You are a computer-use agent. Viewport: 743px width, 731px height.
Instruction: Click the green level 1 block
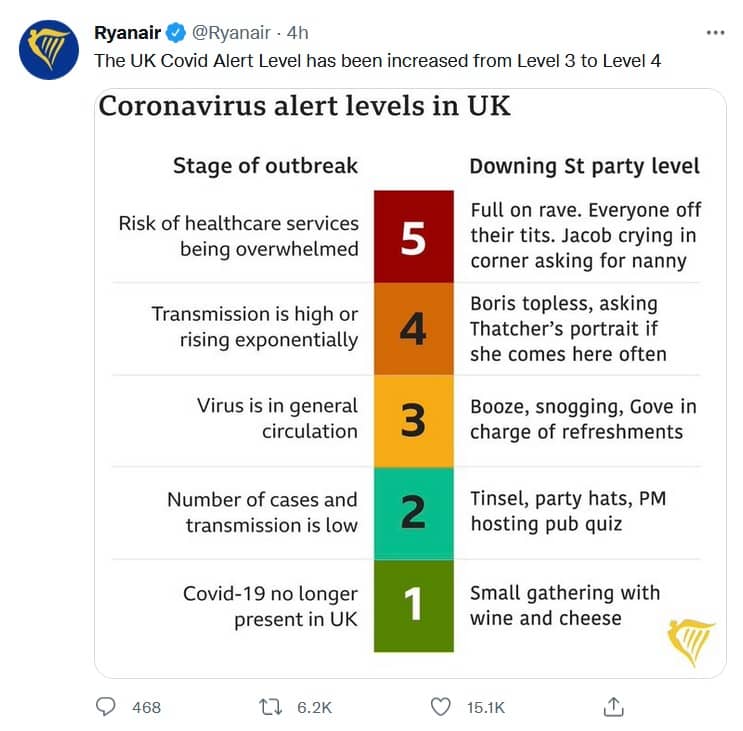click(x=414, y=605)
